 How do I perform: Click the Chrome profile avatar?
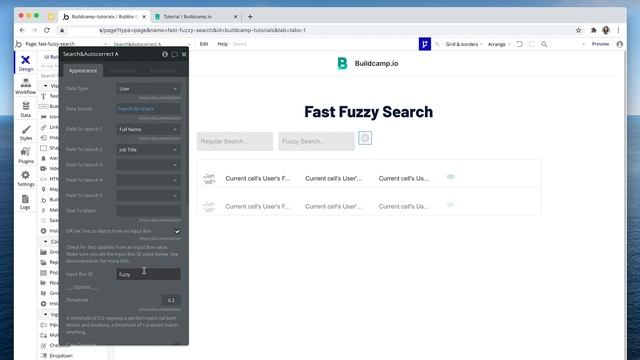tap(606, 30)
